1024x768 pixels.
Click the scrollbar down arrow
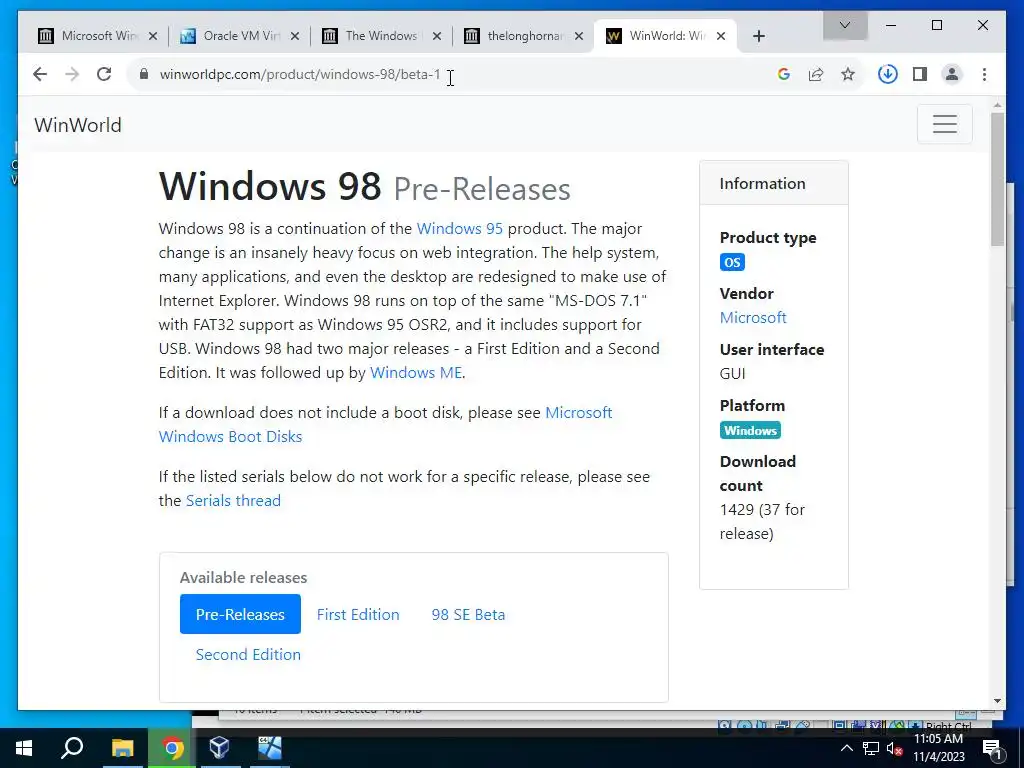click(x=997, y=701)
